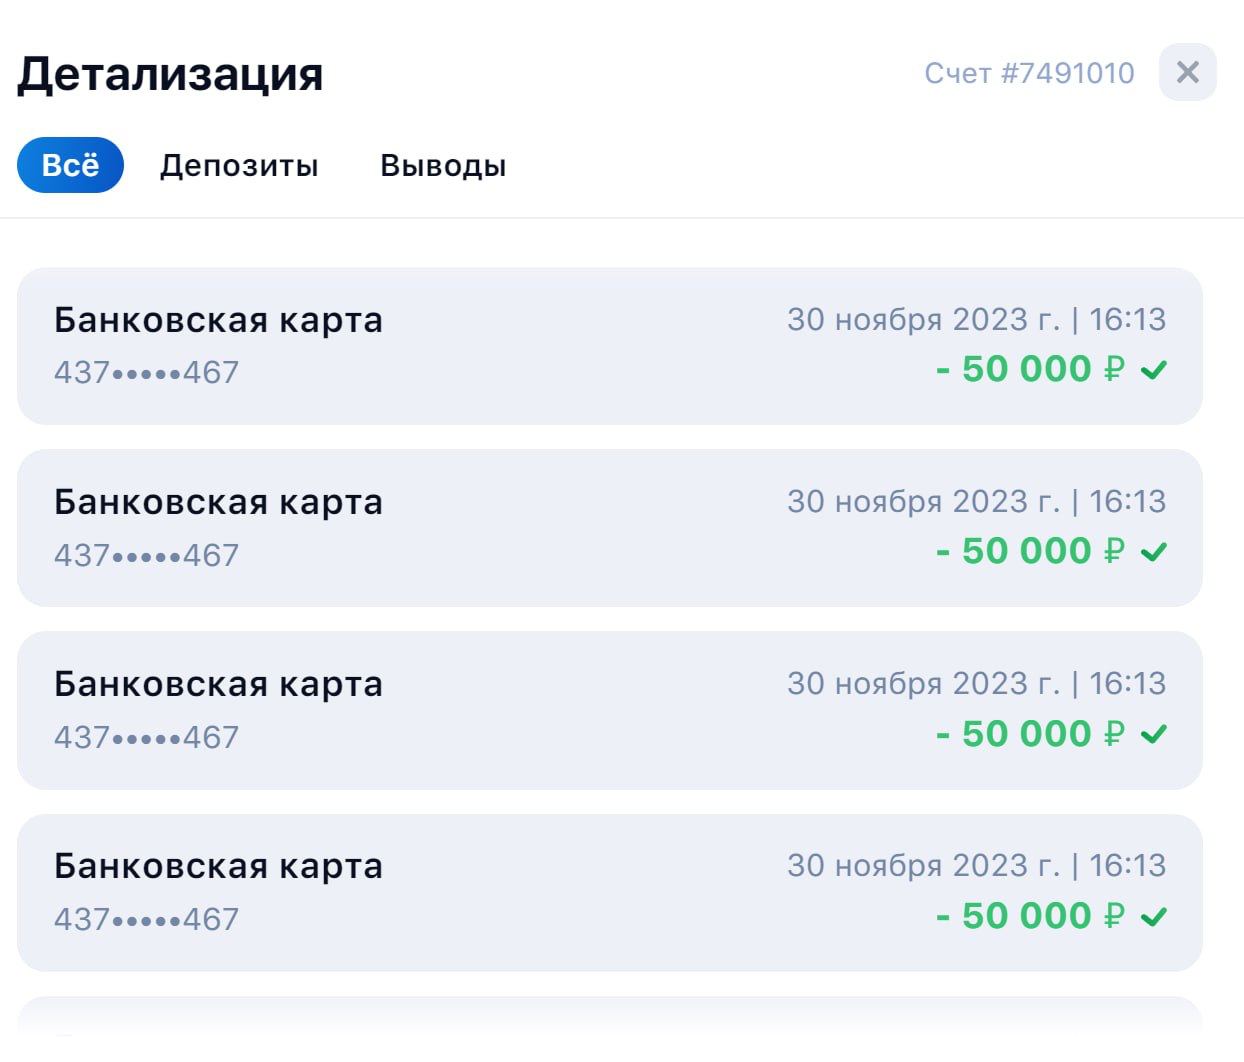Click the - 50 000 amount in the fourth transaction
The height and width of the screenshot is (1062, 1244).
click(1013, 916)
